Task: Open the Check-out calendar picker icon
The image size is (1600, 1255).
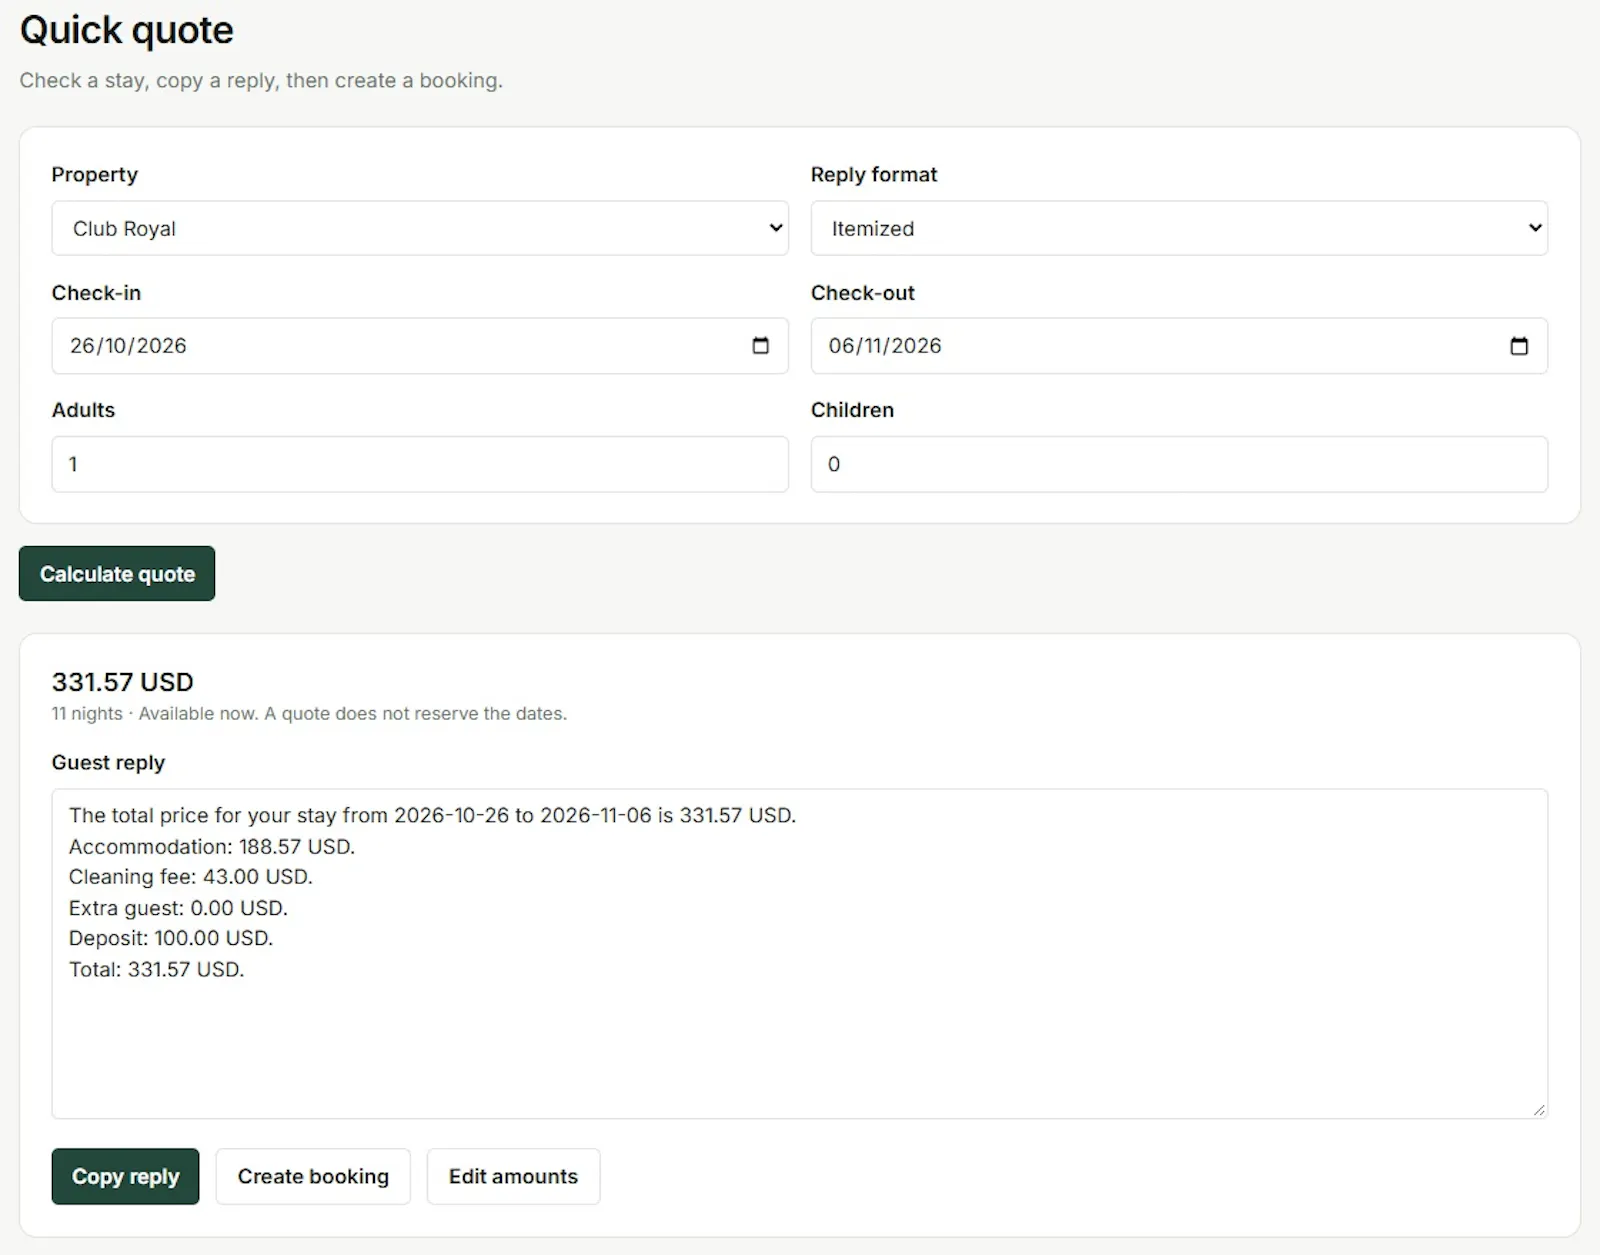Action: 1519,346
